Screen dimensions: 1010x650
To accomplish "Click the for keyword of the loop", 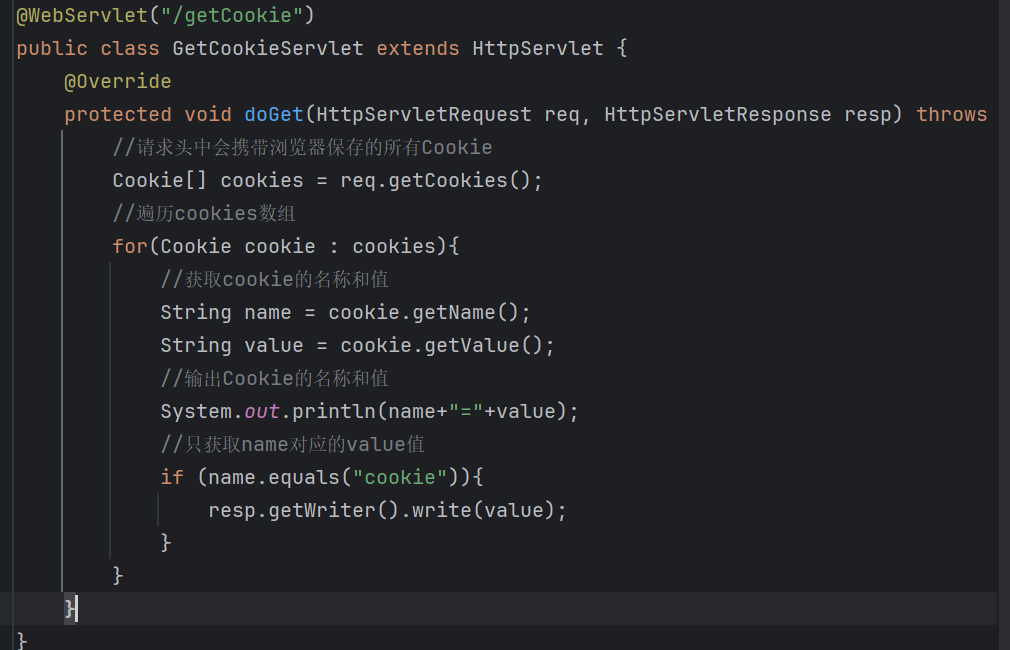I will (130, 246).
